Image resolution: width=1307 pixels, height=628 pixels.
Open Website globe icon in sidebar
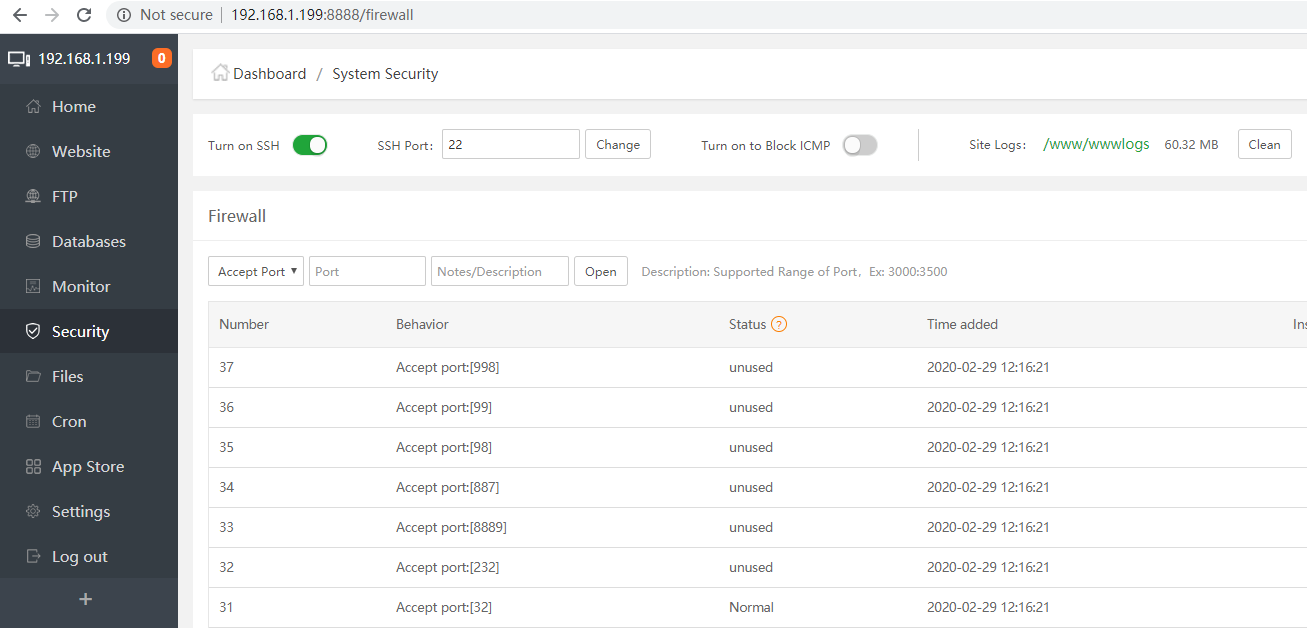point(33,152)
